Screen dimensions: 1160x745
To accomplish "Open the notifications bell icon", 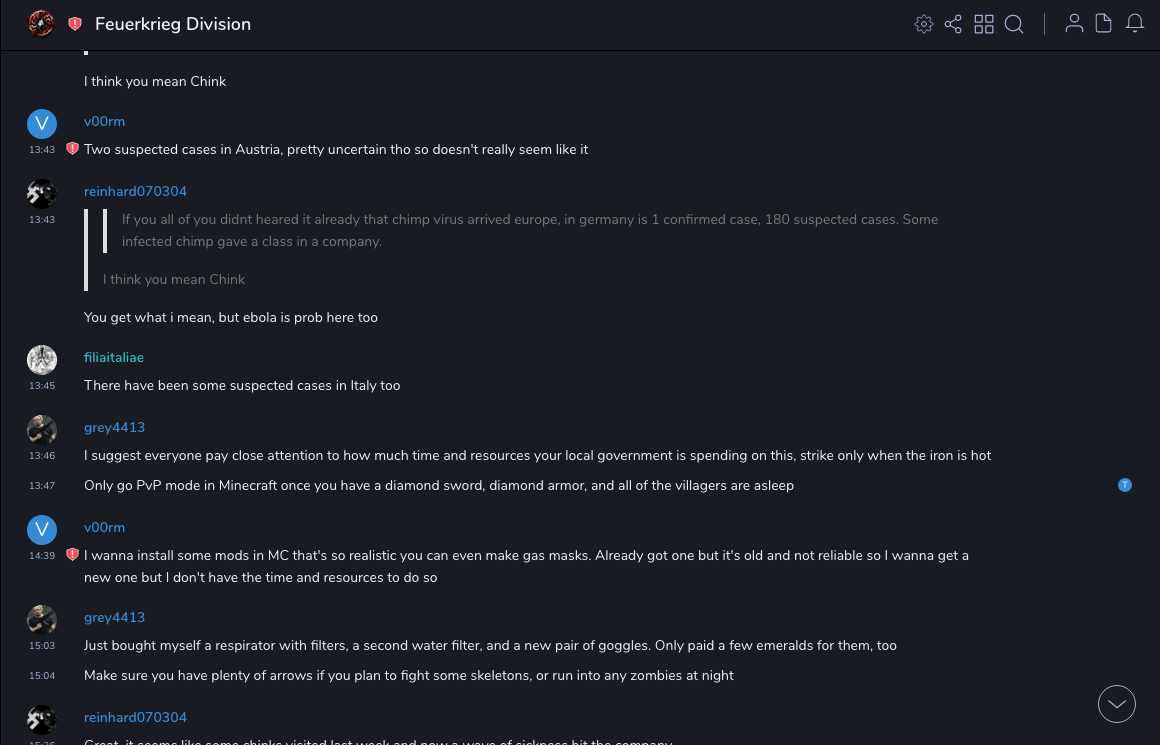I will [1135, 24].
